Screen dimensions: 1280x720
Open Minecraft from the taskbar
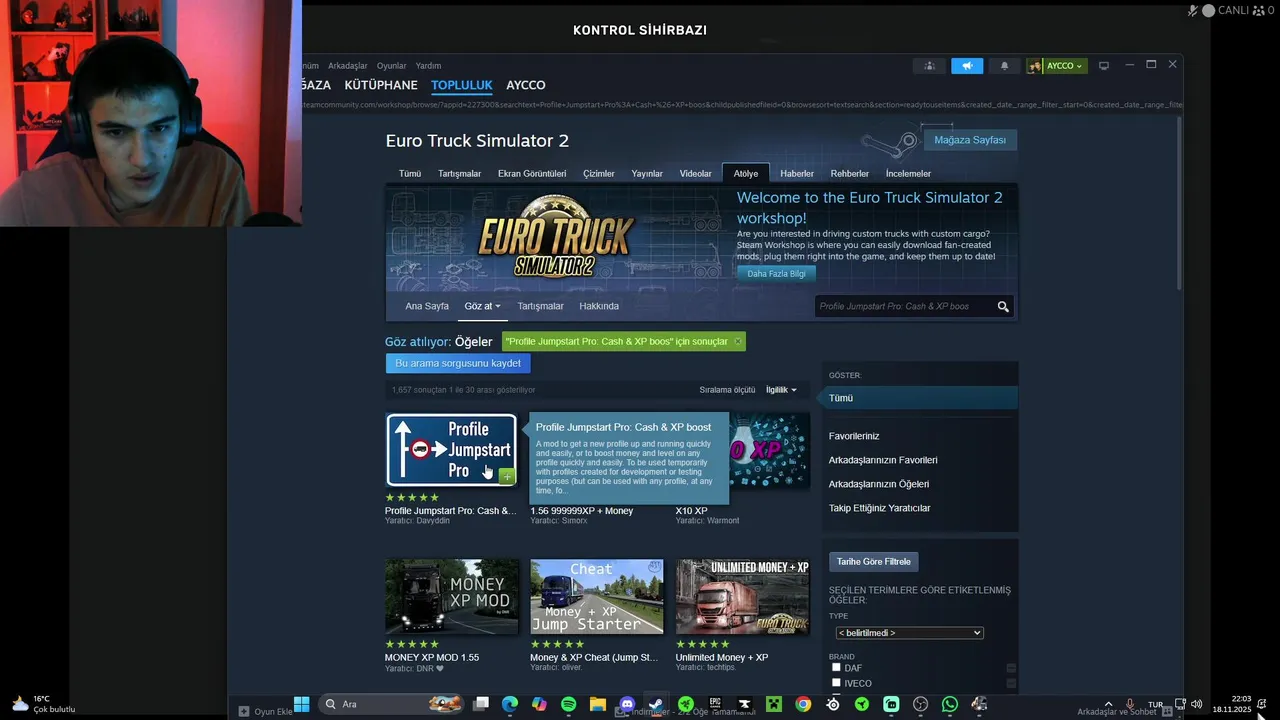[x=773, y=704]
